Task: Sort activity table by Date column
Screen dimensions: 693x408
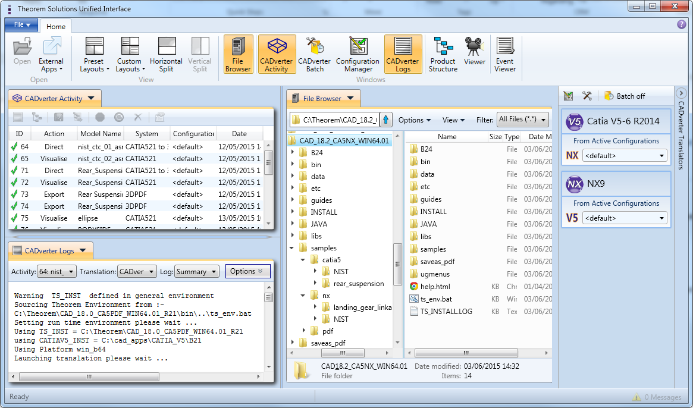Action: pos(239,133)
